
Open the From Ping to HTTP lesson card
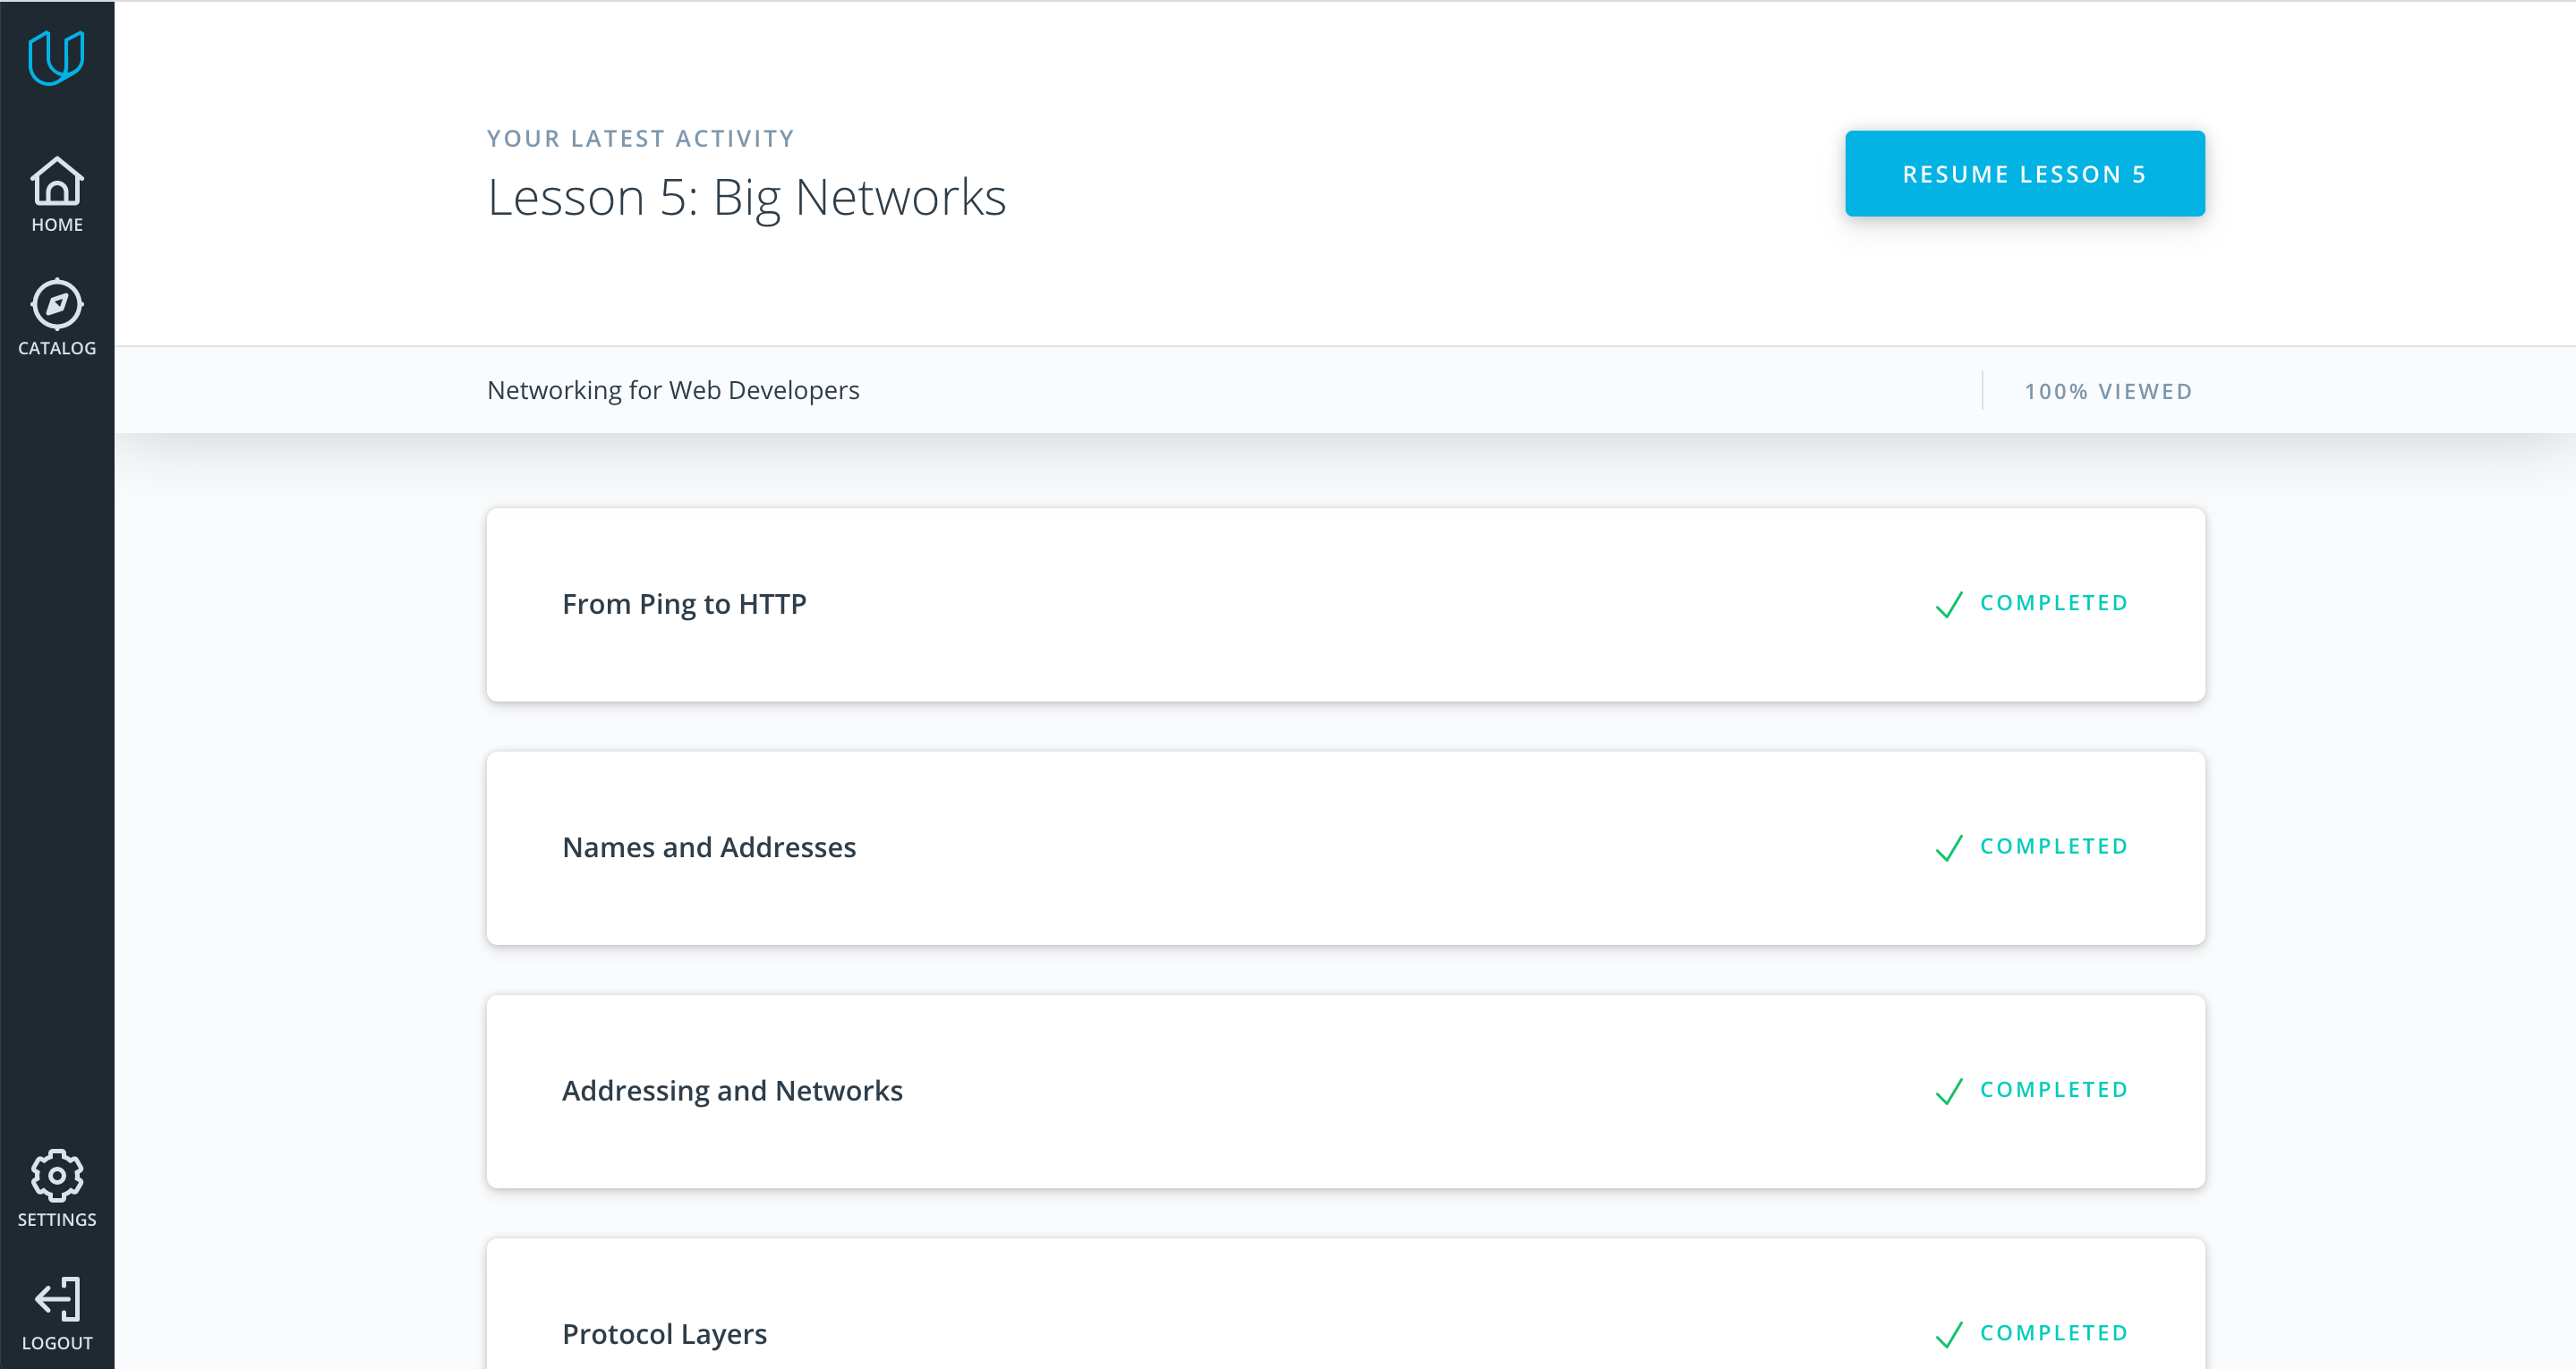click(x=684, y=604)
